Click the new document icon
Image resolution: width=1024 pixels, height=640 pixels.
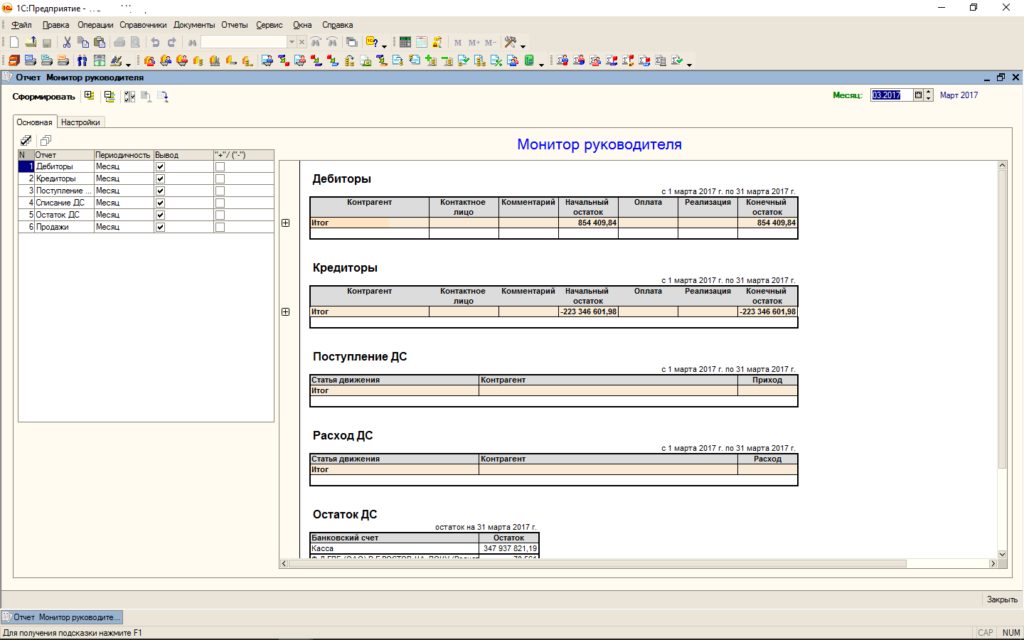(x=14, y=42)
